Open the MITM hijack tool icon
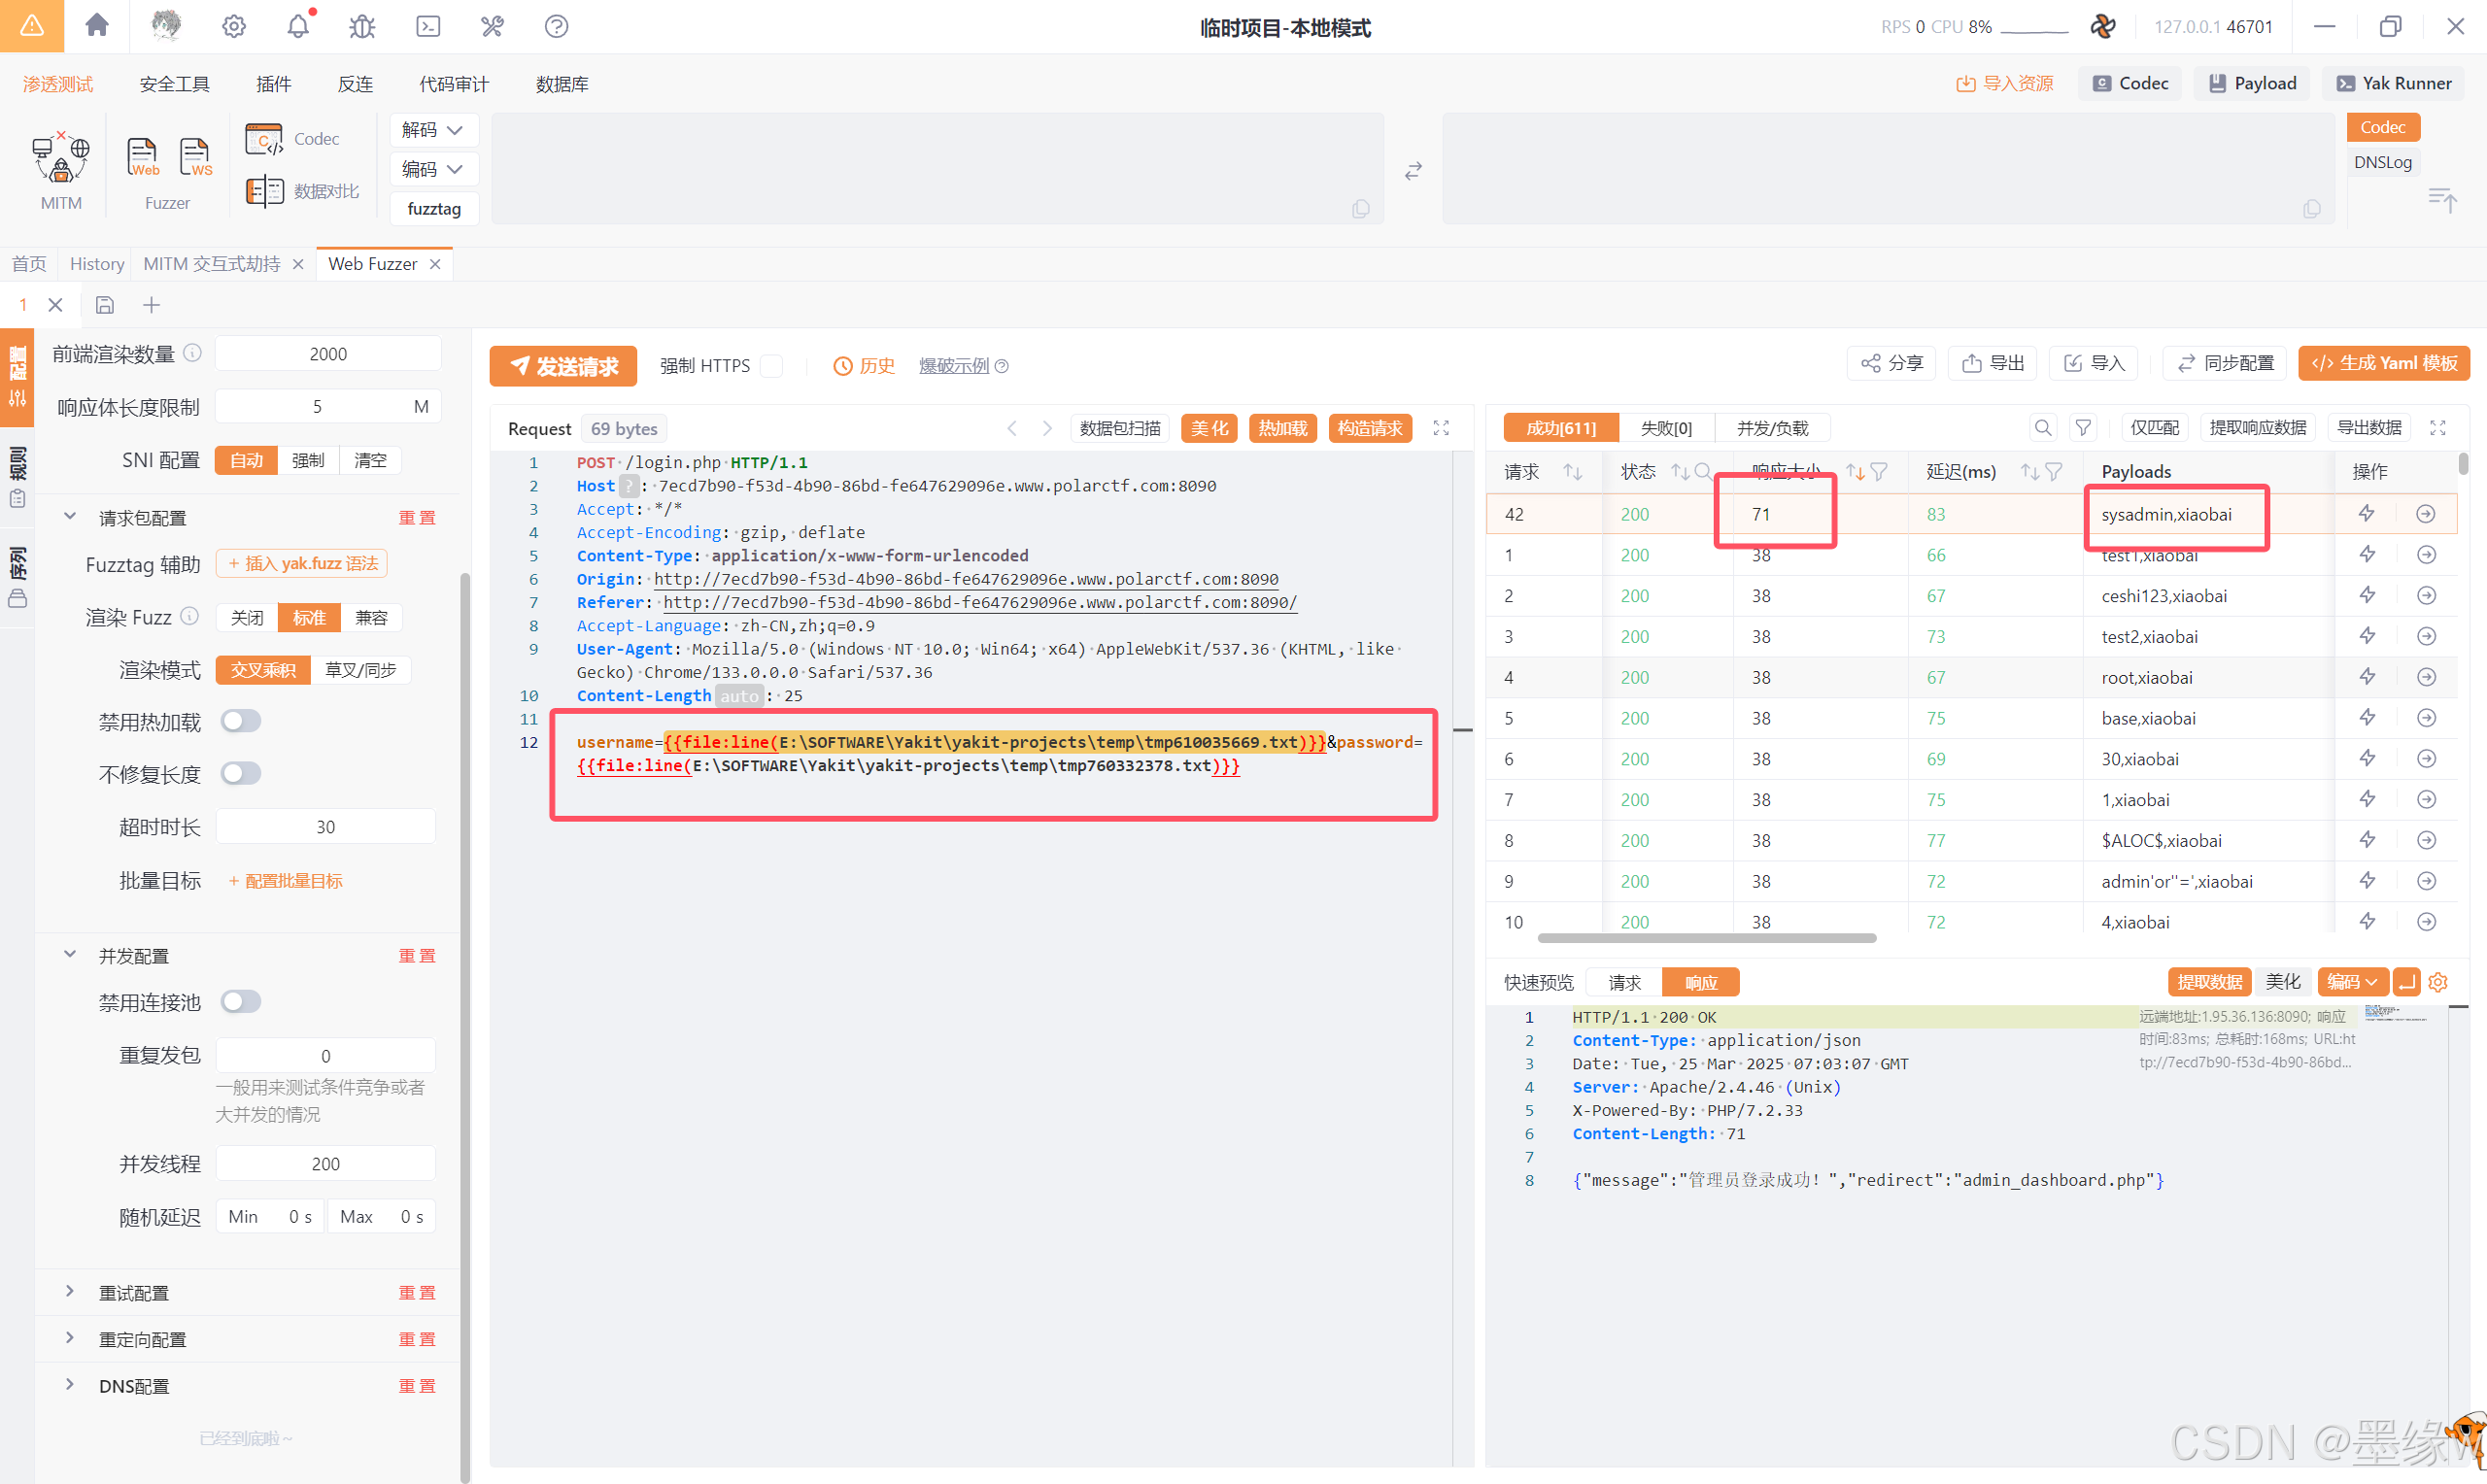The height and width of the screenshot is (1484, 2487). (60, 159)
